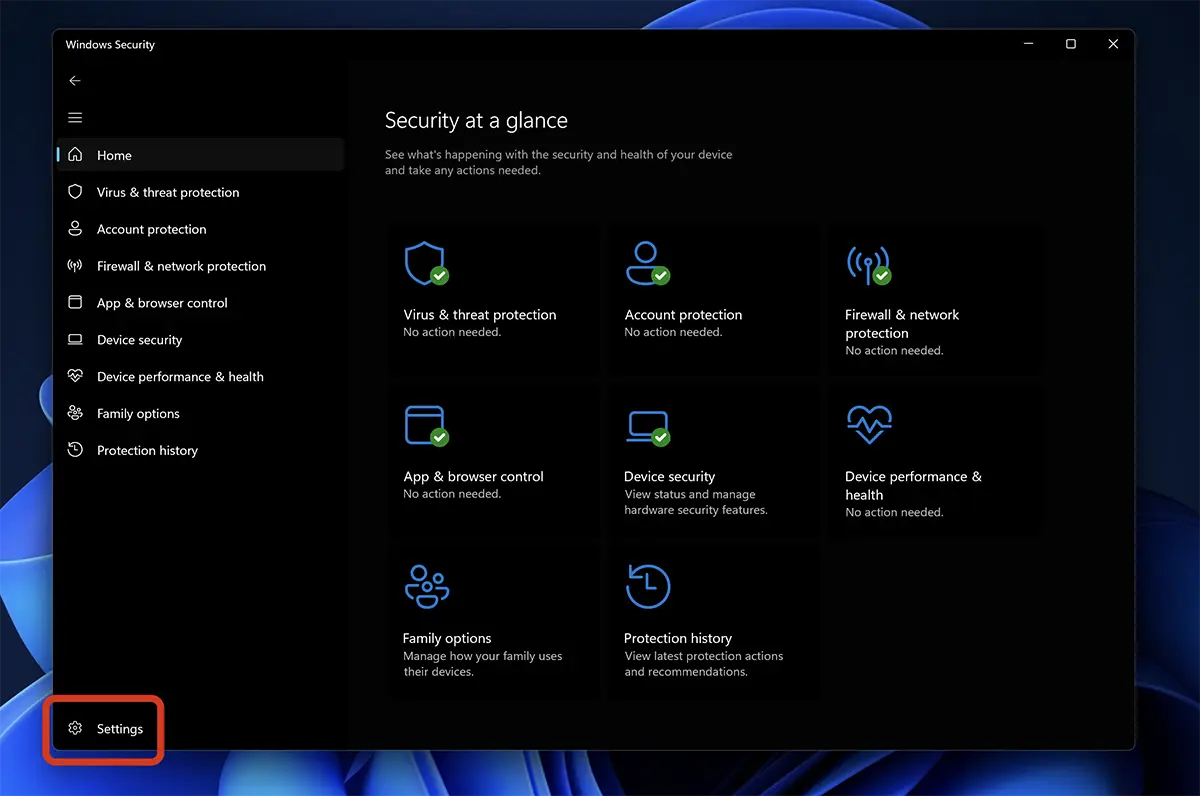
Task: Click the people icon beside Family options in sidebar
Action: coord(75,413)
